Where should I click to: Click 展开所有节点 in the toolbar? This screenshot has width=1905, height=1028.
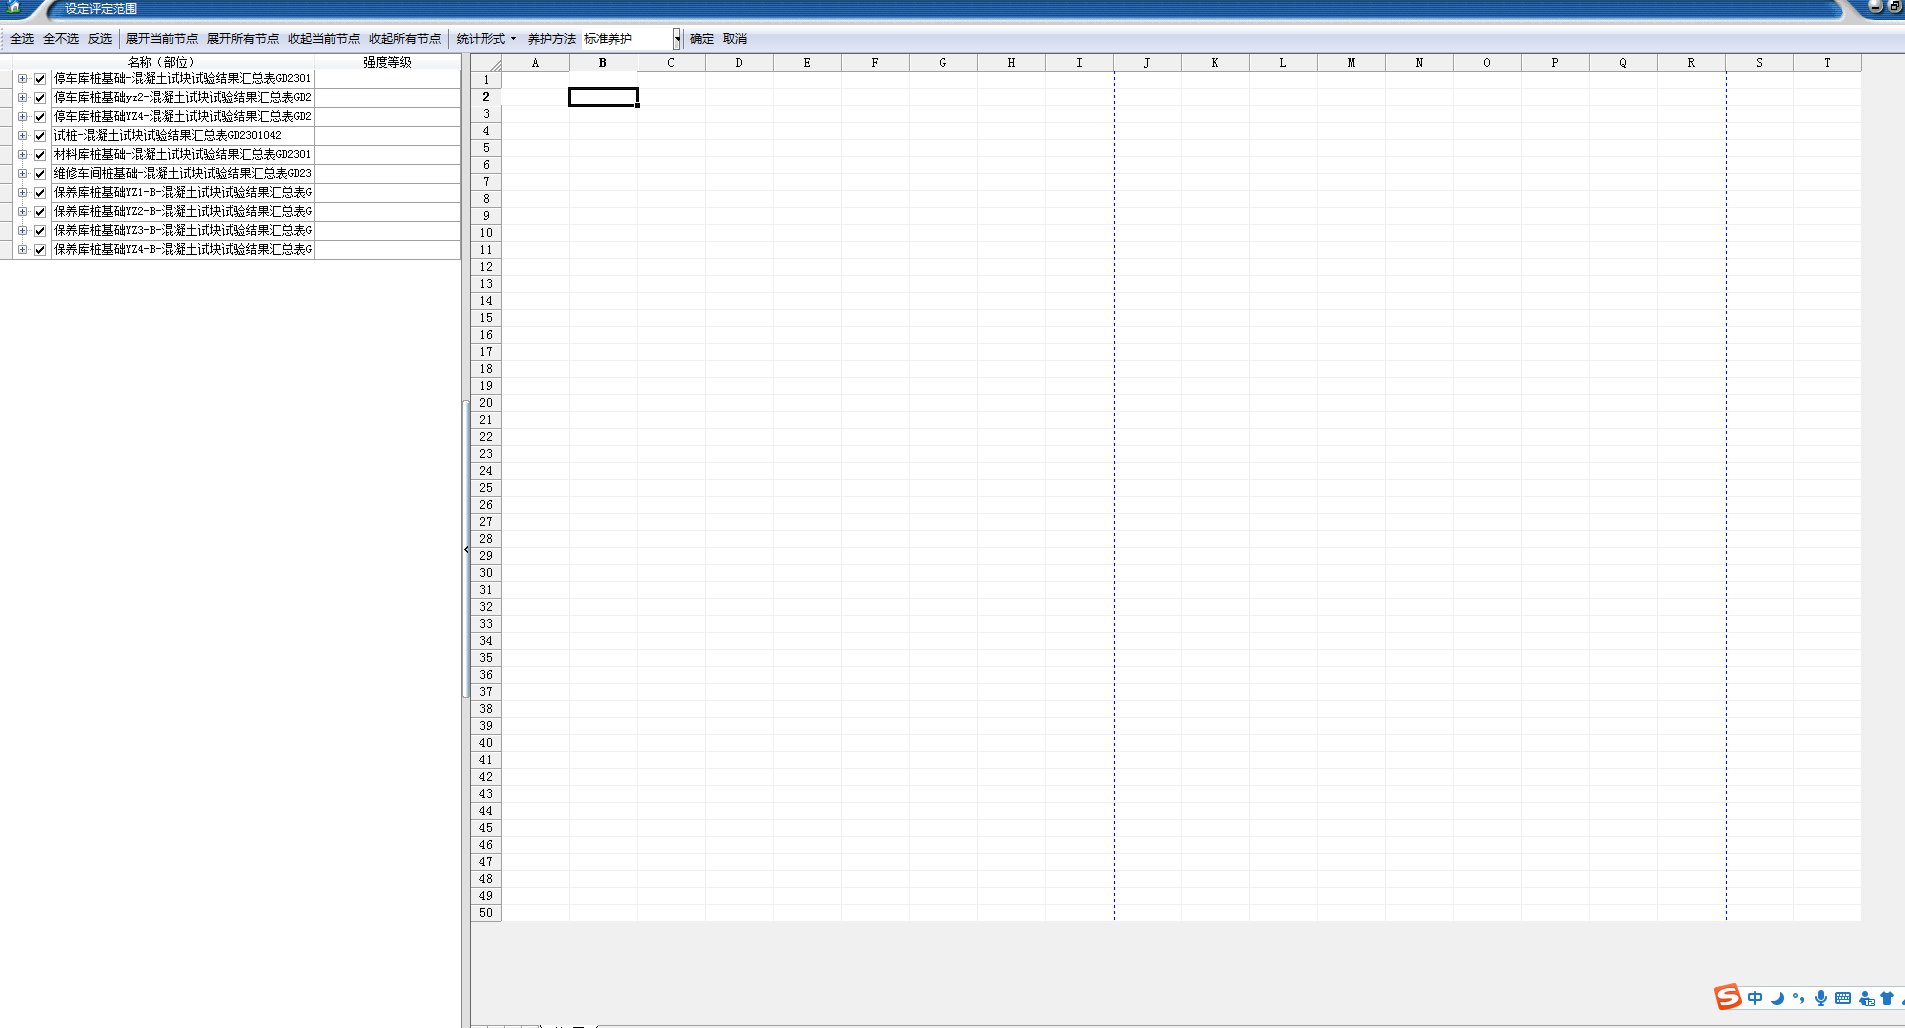243,39
